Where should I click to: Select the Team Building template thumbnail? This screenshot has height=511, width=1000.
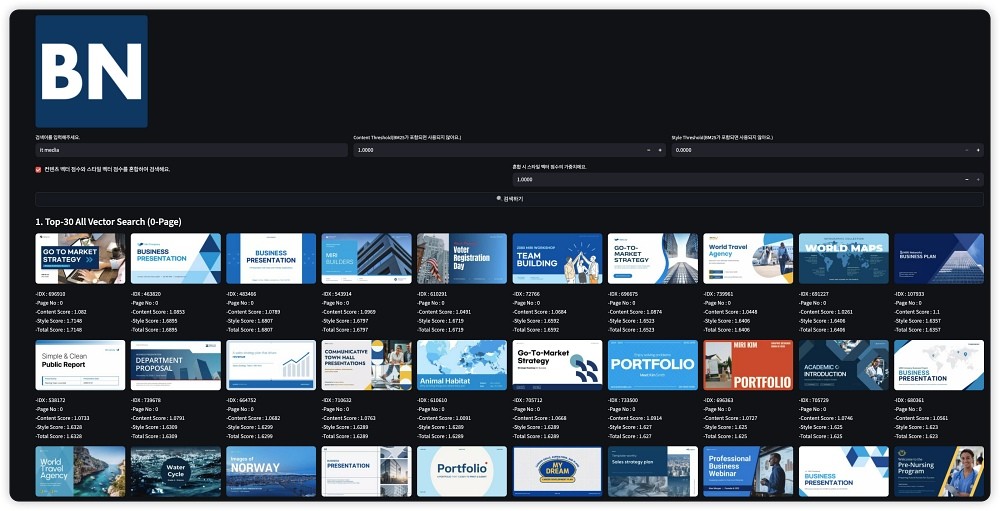point(557,259)
